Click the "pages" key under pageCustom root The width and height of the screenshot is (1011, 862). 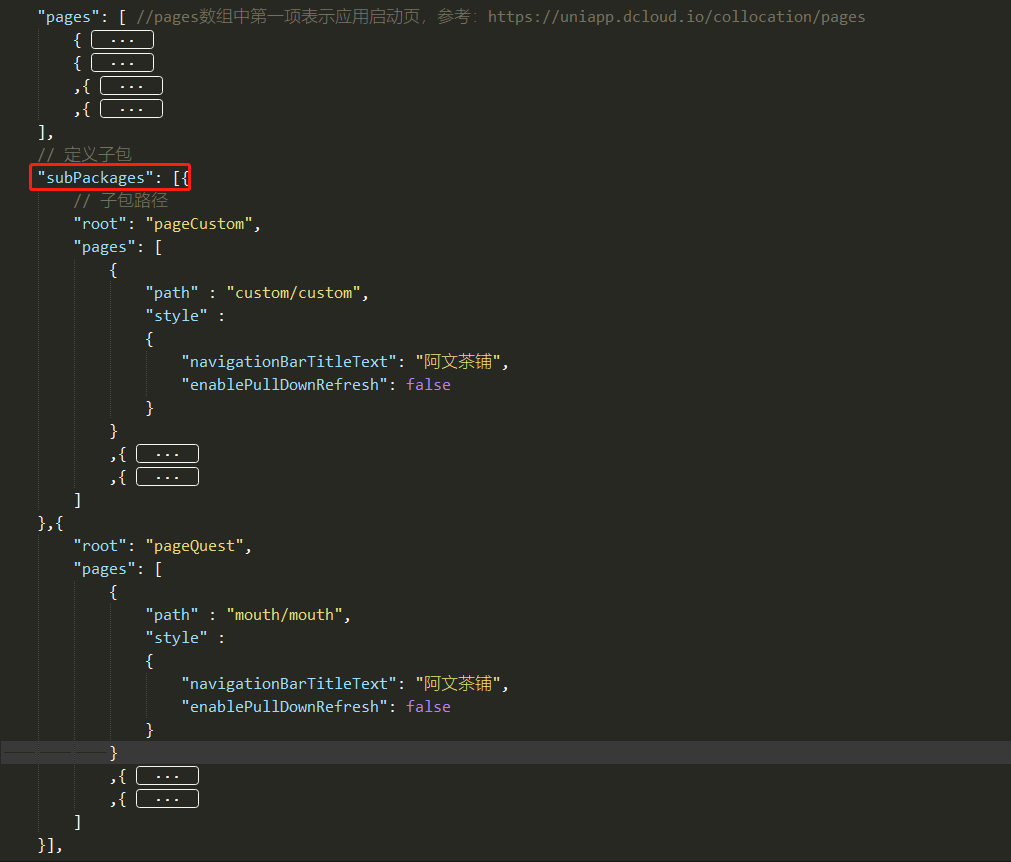(x=104, y=248)
